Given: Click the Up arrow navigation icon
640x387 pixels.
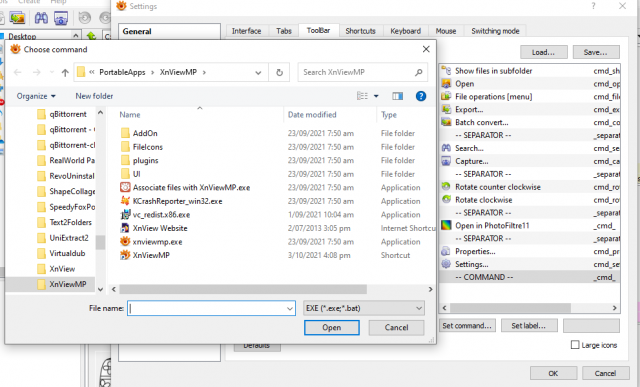Looking at the screenshot, I should (x=65, y=73).
